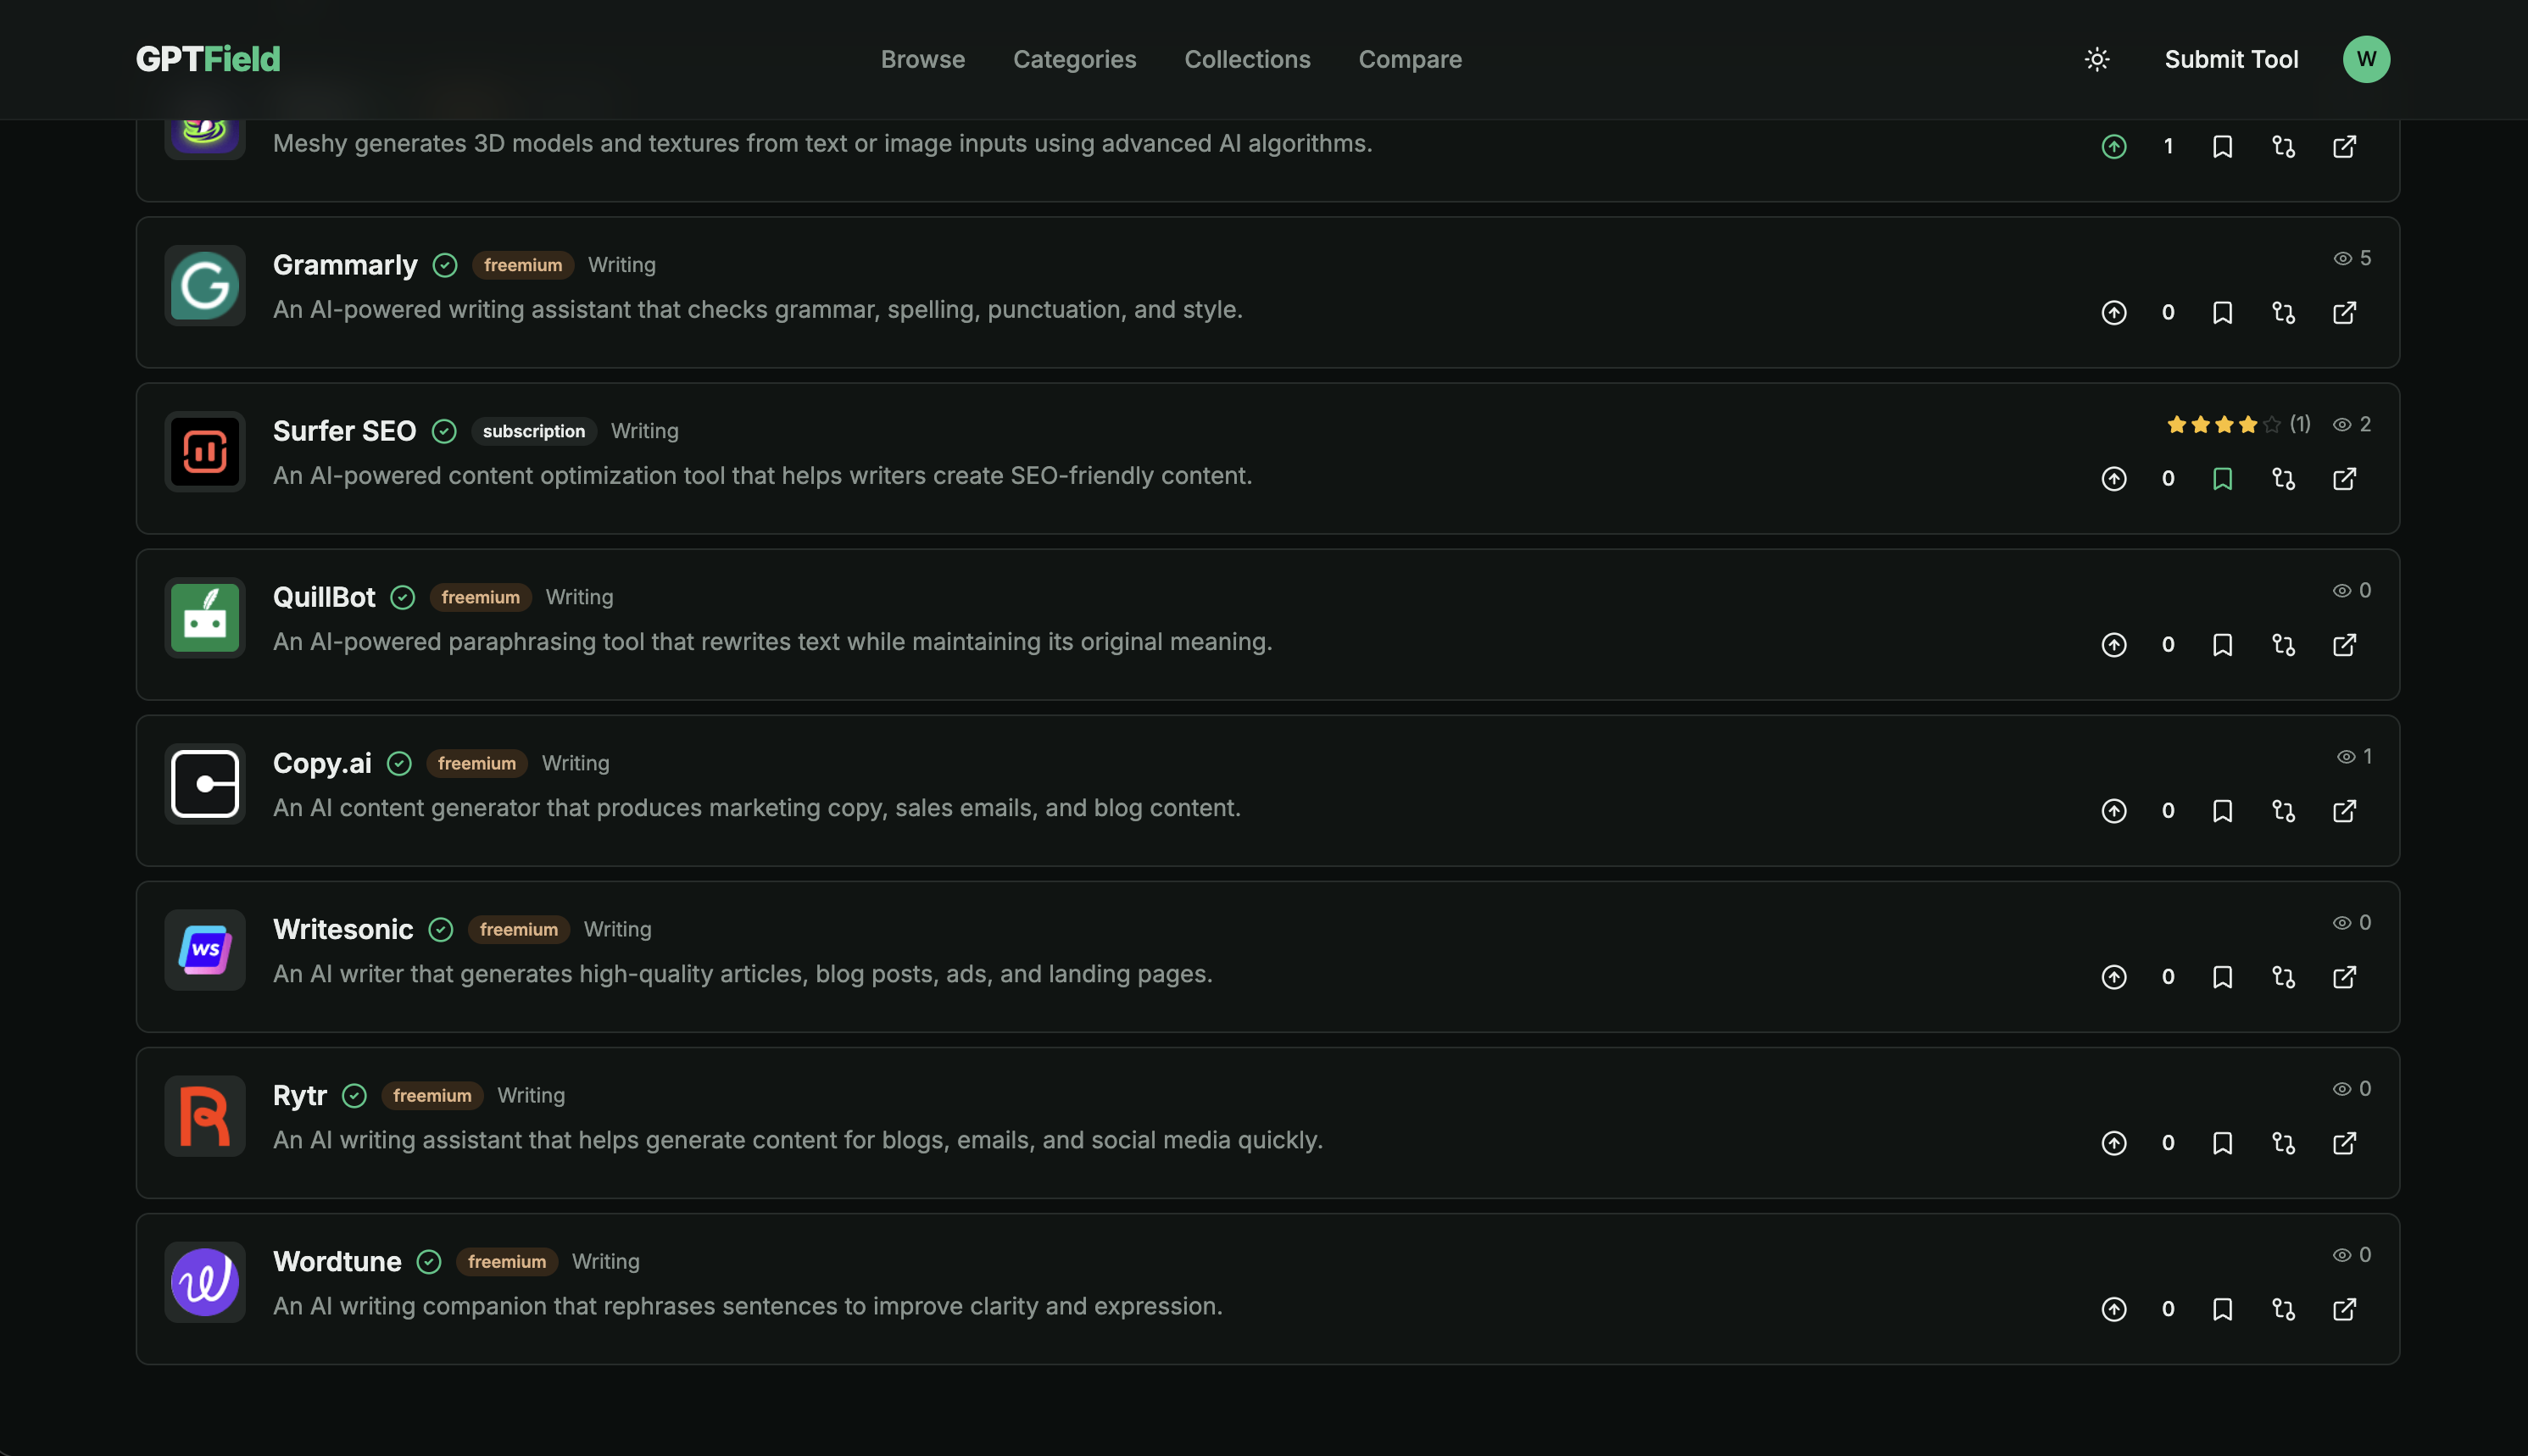Viewport: 2528px width, 1456px height.
Task: Click the GPTField home logo
Action: coord(208,60)
